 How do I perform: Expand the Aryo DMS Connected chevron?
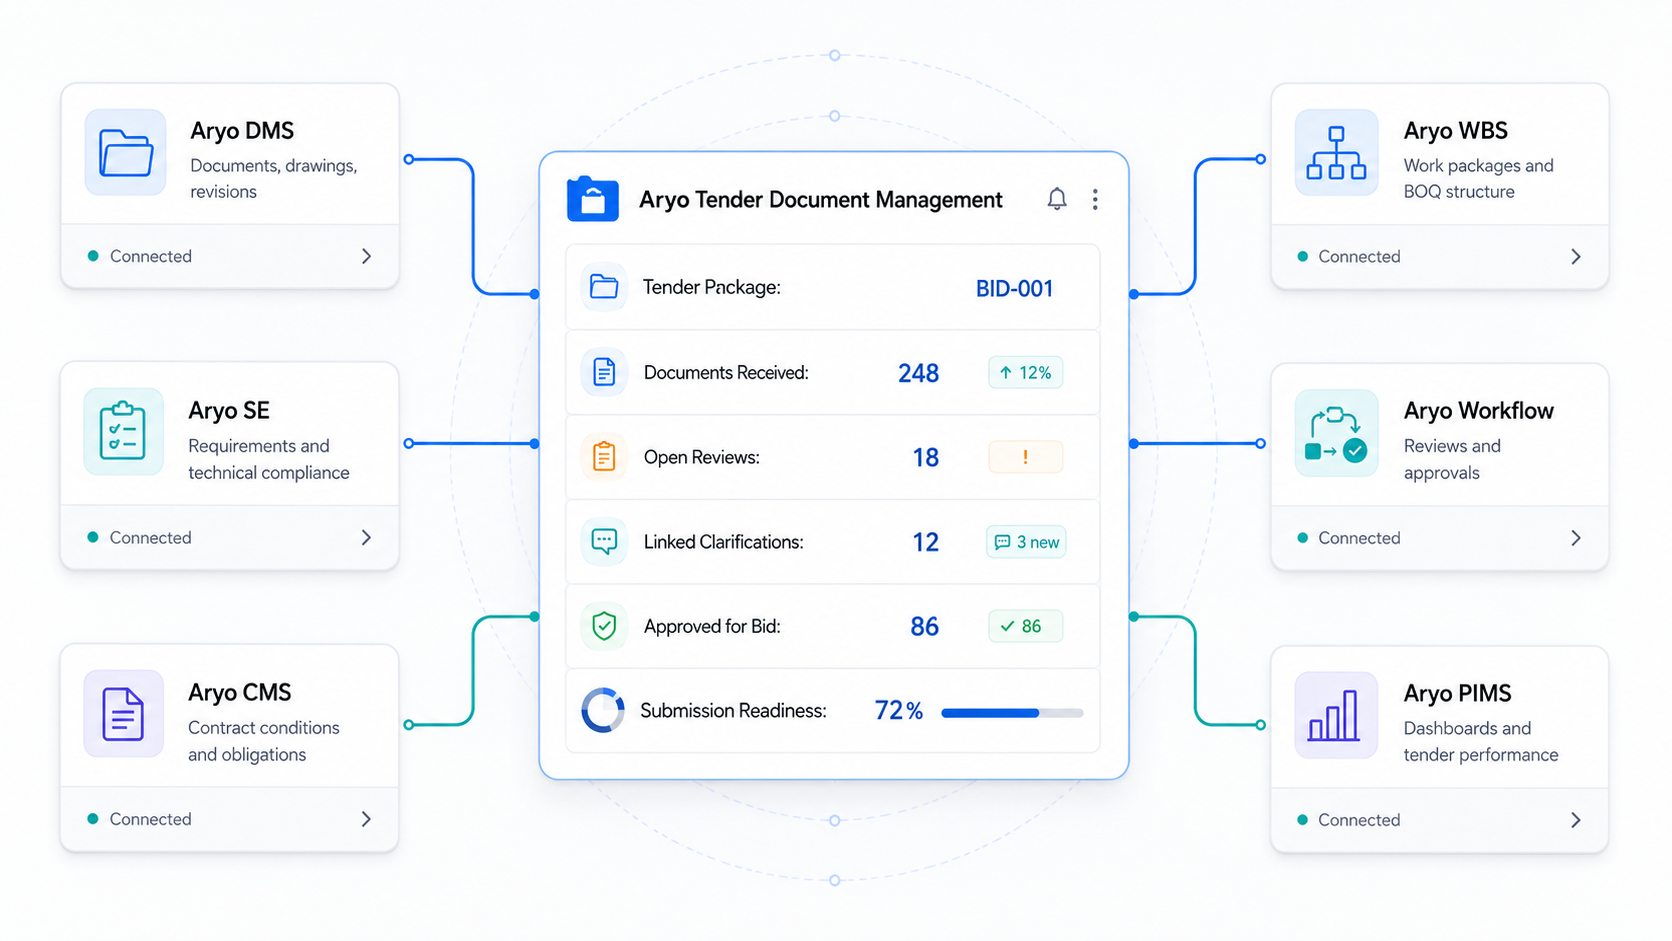coord(366,256)
